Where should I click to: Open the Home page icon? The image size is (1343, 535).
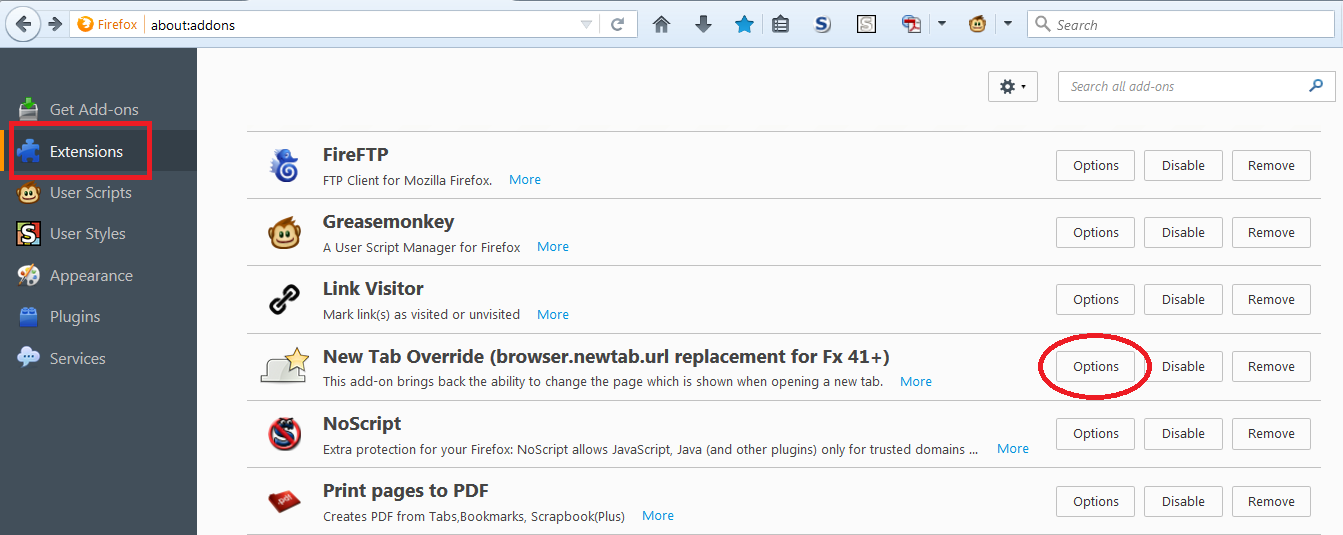[661, 25]
